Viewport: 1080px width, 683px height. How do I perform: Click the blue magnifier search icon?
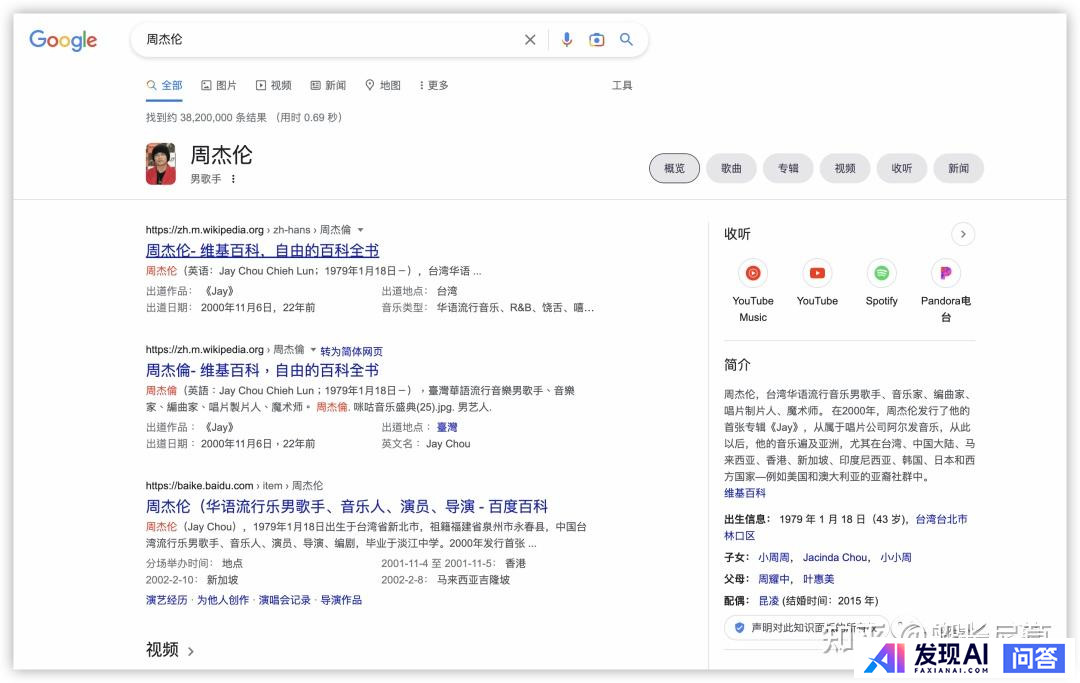(x=626, y=40)
